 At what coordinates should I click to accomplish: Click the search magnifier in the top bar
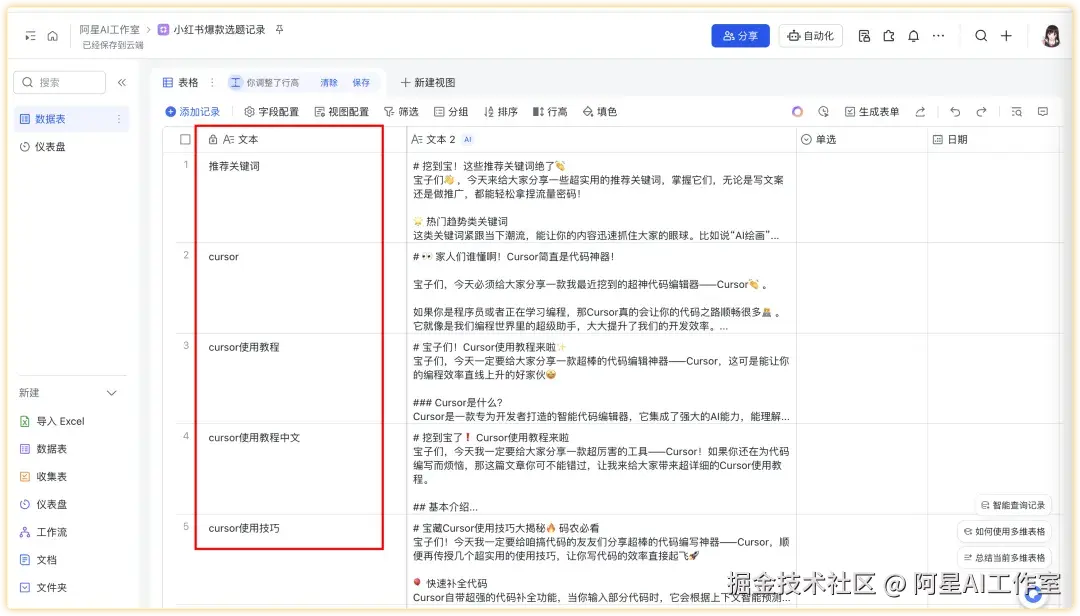click(981, 35)
